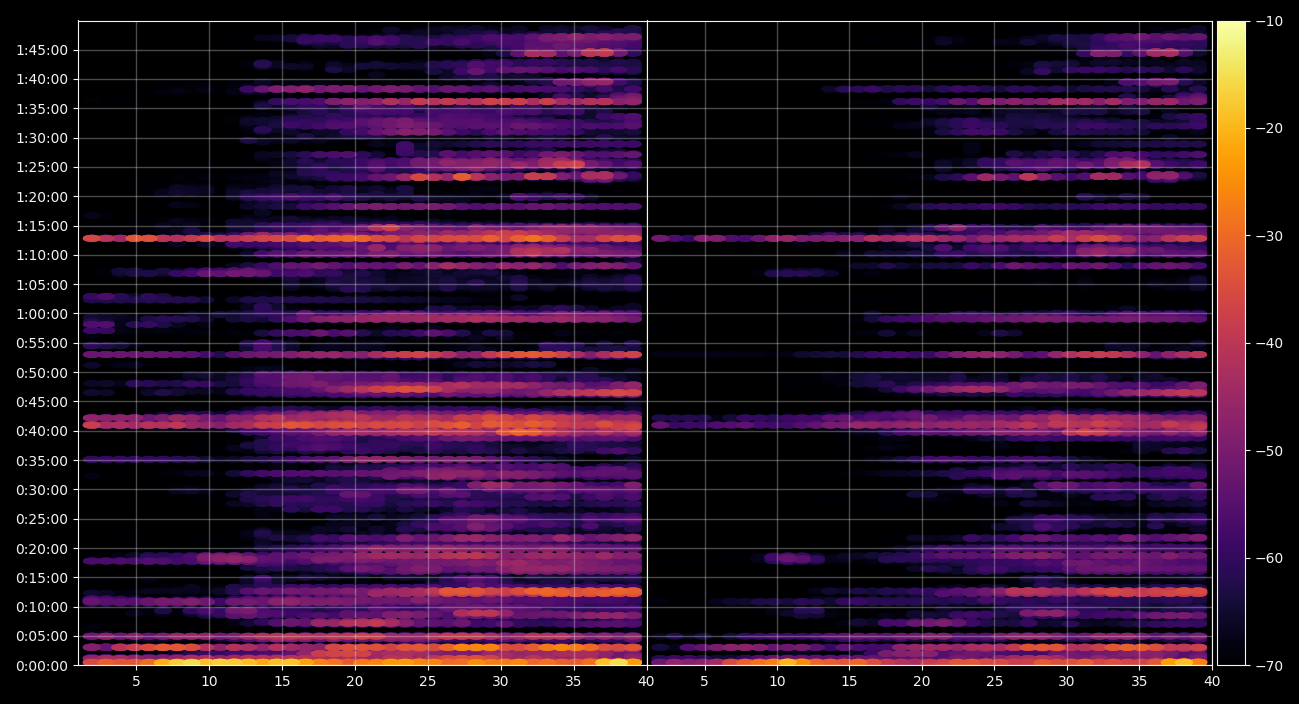Pick the 0:45:00 time label
The image size is (1299, 704).
[x=42, y=402]
